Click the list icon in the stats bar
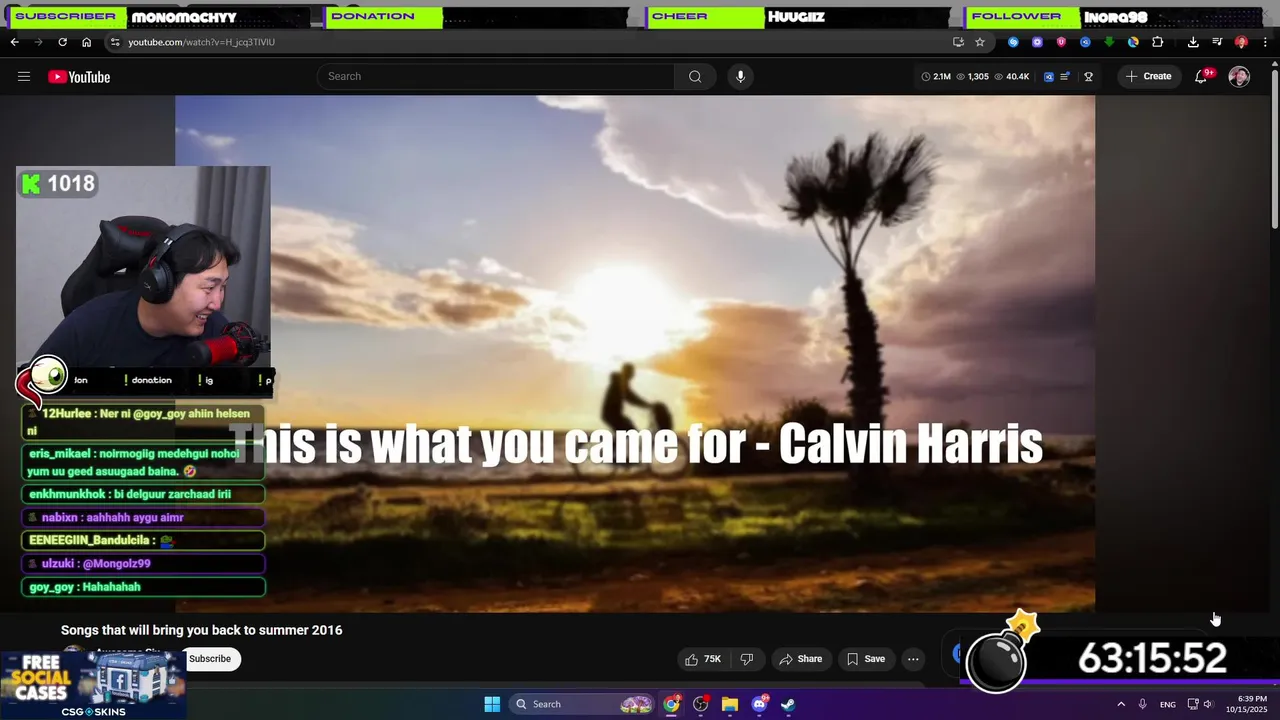Screen dimensions: 1280x720 pos(1065,77)
